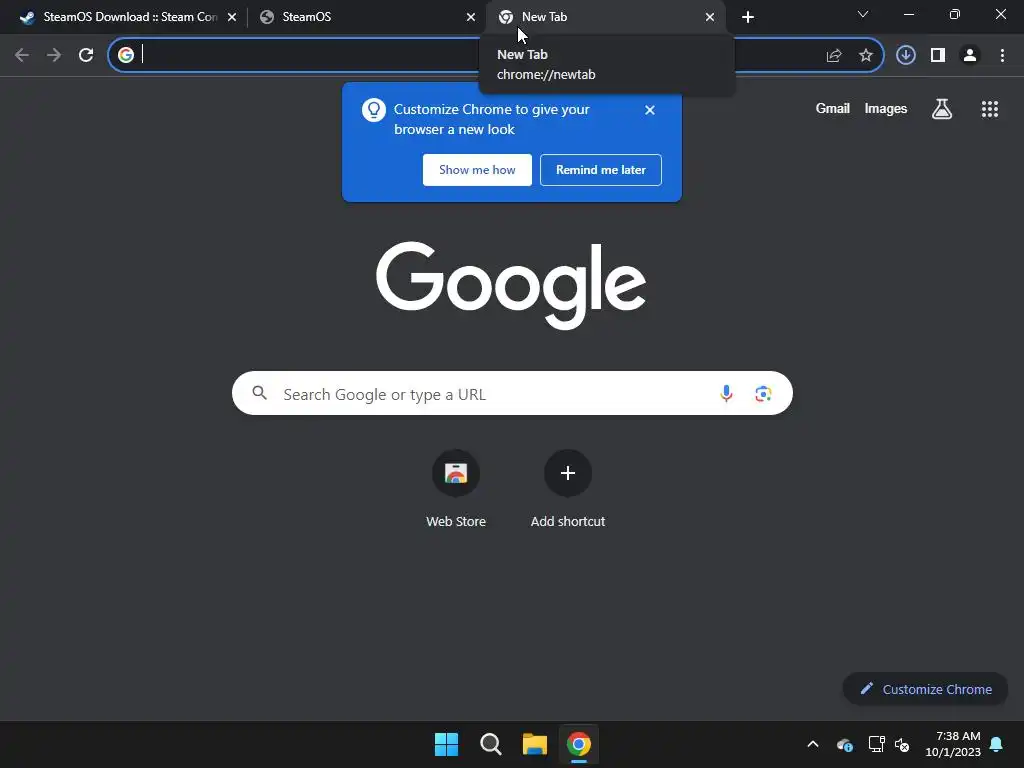
Task: Click Show me how button
Action: (x=477, y=170)
